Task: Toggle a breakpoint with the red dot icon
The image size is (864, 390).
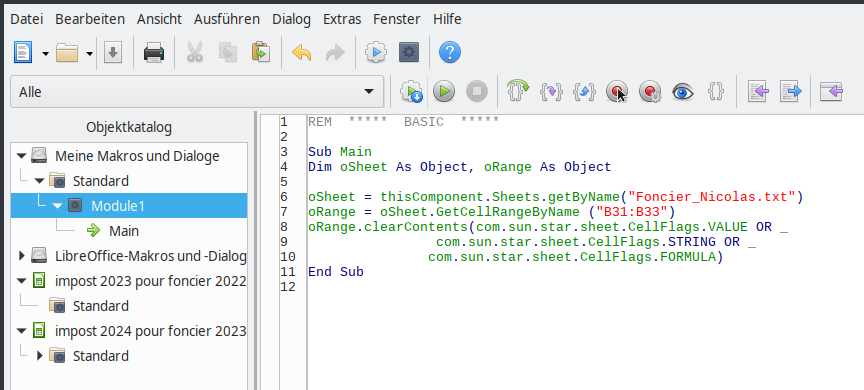Action: pos(617,91)
